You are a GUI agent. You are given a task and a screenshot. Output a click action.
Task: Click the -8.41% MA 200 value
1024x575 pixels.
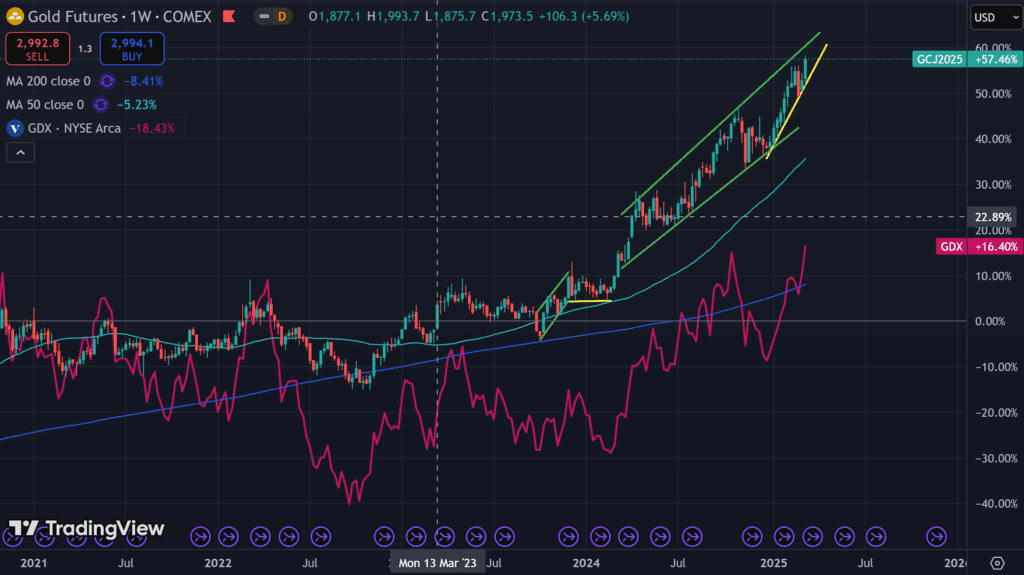(x=144, y=81)
